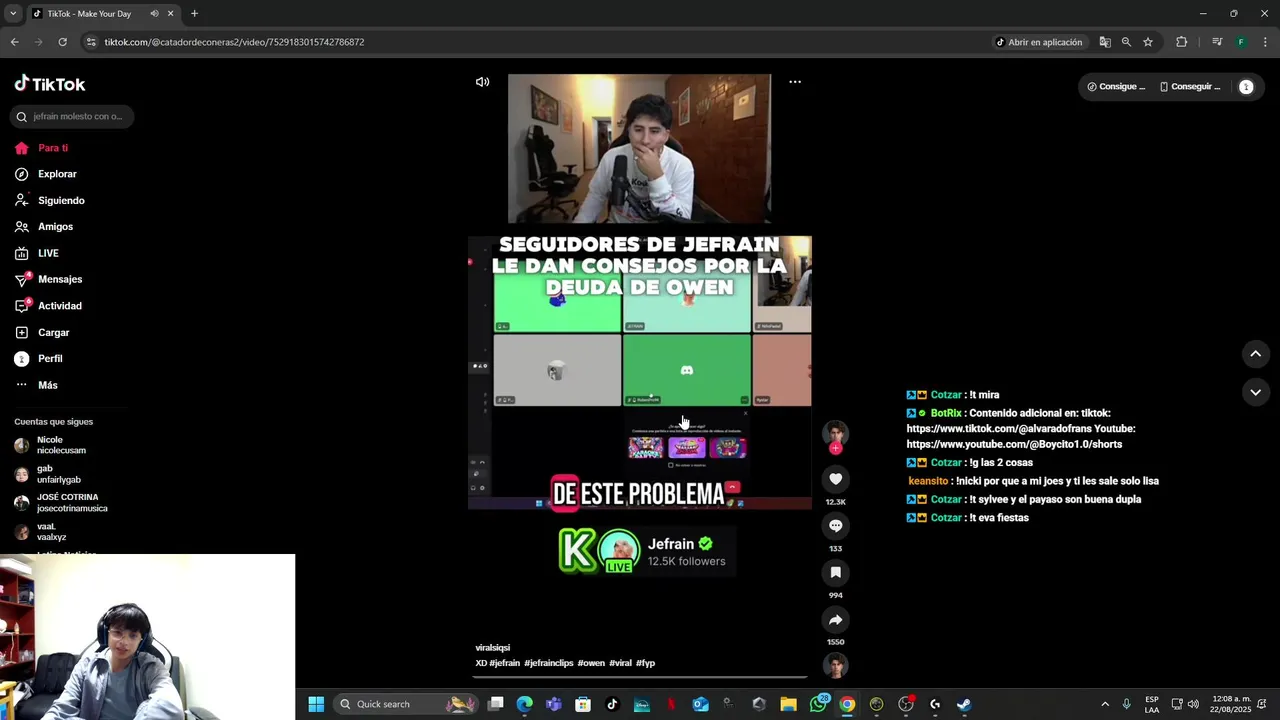
Task: Click the #viral hashtag
Action: click(621, 663)
